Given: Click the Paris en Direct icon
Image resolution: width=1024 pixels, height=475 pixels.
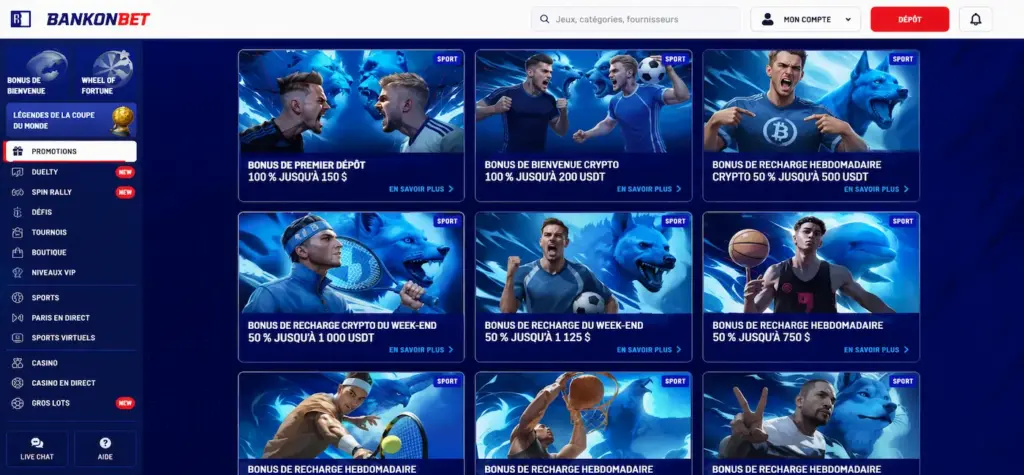Looking at the screenshot, I should pyautogui.click(x=18, y=318).
